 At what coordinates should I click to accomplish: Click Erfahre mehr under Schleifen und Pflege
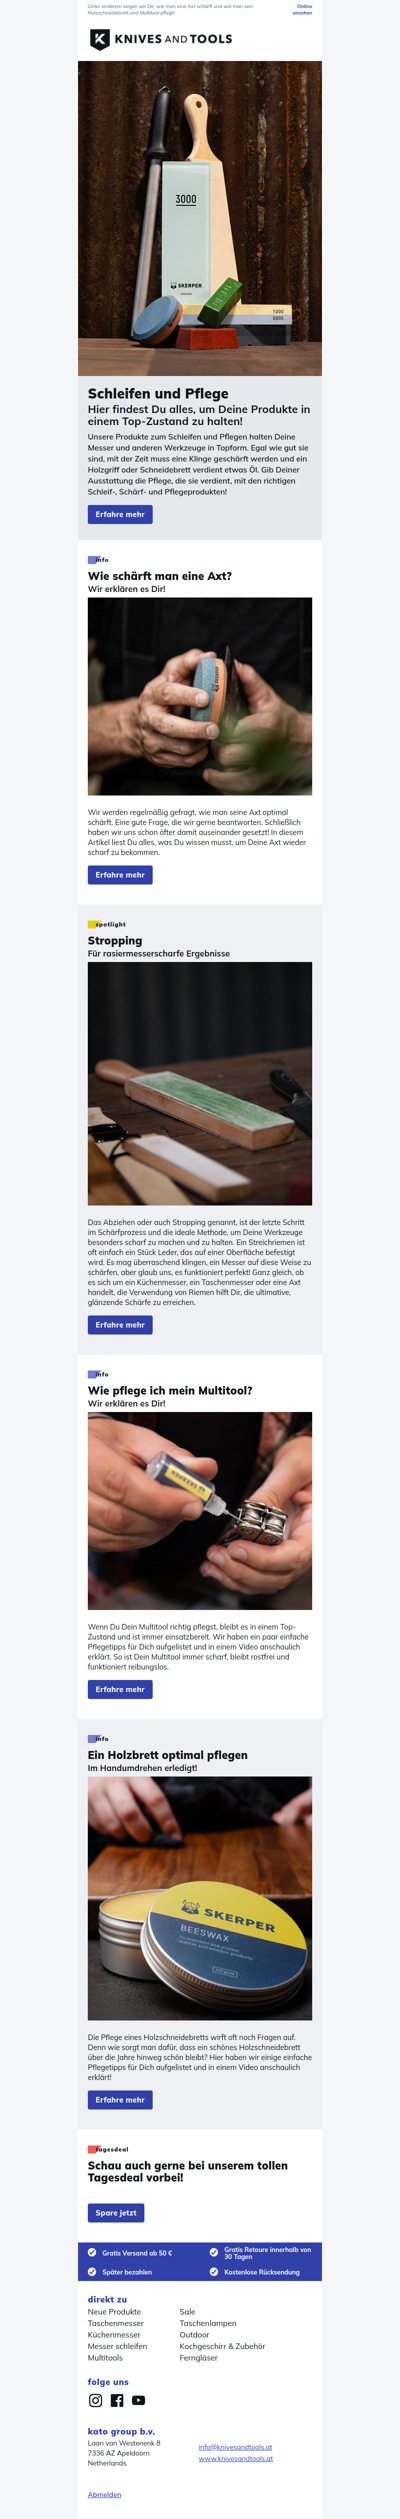120,514
